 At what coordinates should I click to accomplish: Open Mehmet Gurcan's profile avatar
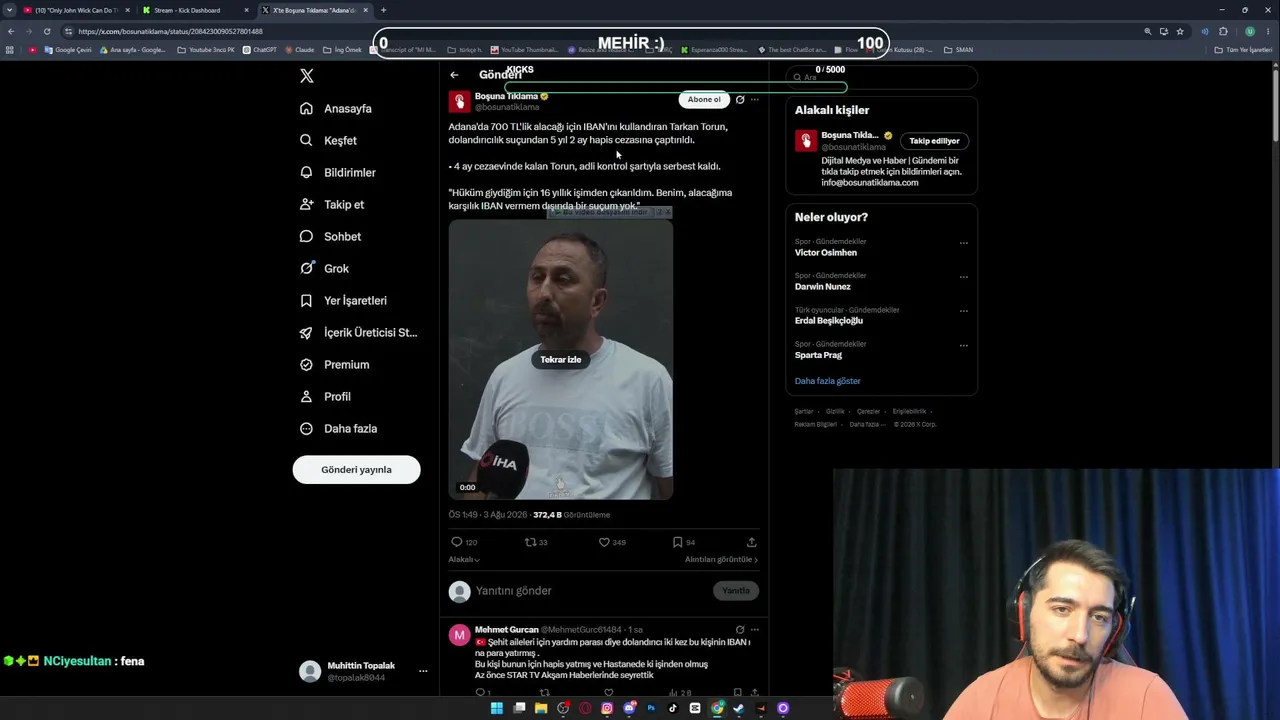459,635
